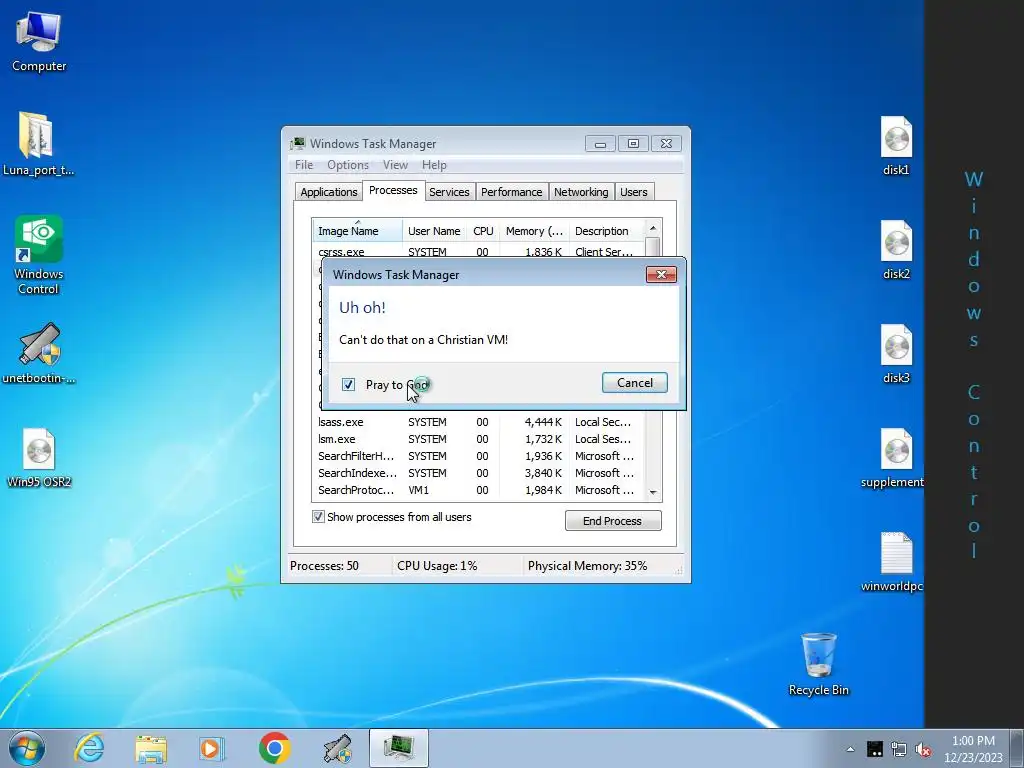Maximize the Windows Task Manager window
This screenshot has height=768, width=1024.
pos(633,144)
